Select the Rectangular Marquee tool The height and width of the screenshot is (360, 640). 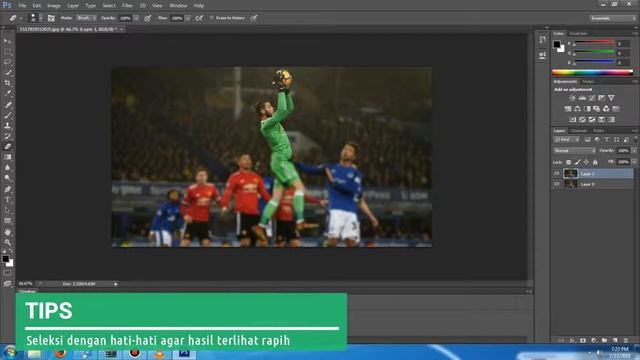click(7, 52)
